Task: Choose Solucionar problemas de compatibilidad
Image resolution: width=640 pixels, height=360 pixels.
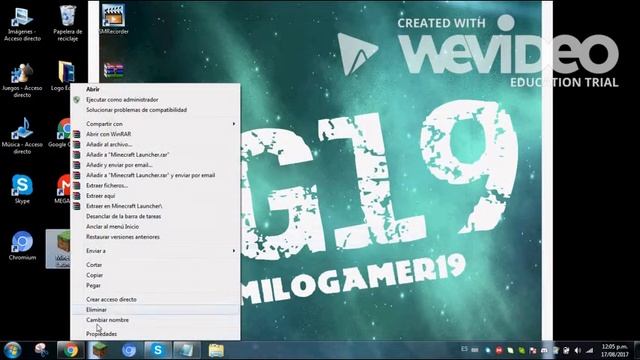Action: 156,110
